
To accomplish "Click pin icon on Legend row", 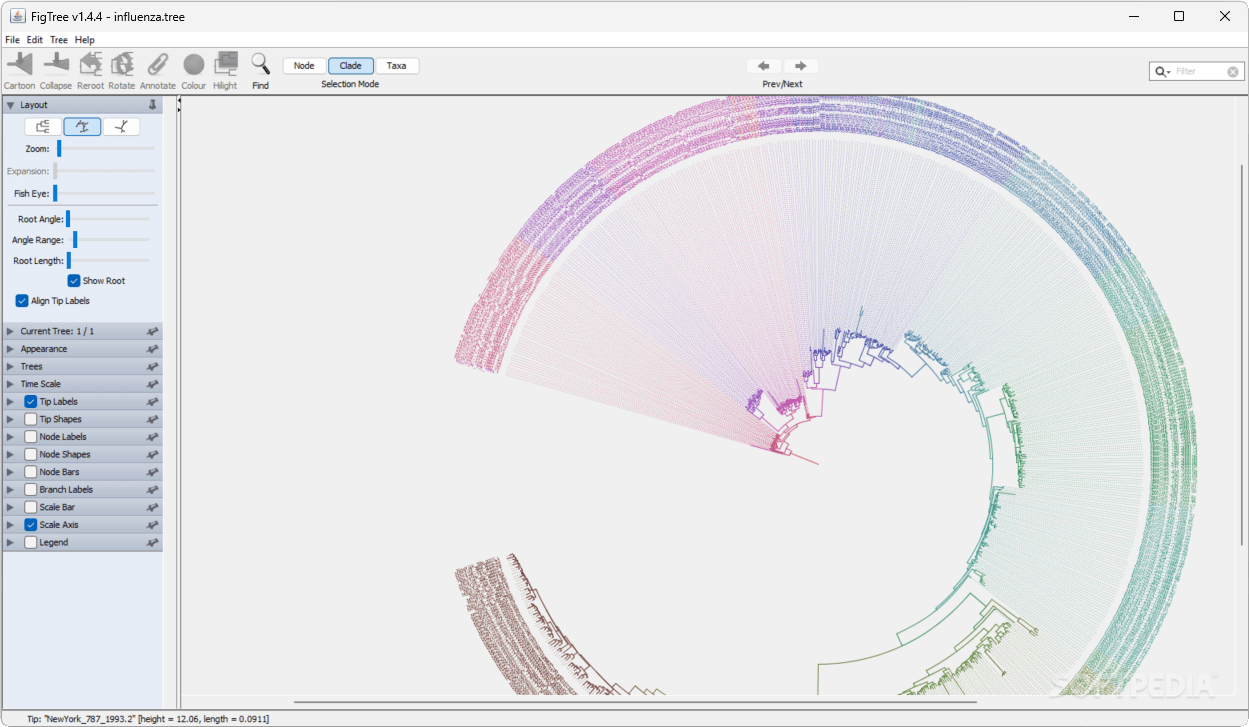I will [153, 542].
